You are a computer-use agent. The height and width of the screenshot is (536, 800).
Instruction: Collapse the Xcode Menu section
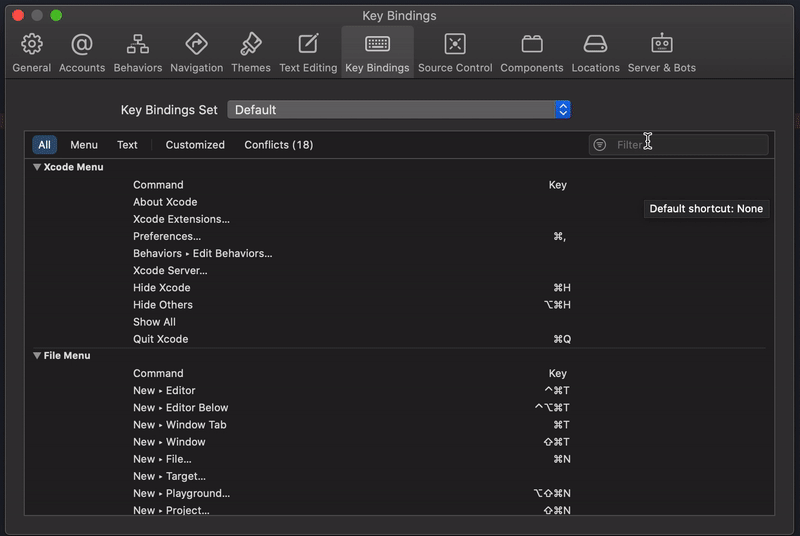pos(37,167)
